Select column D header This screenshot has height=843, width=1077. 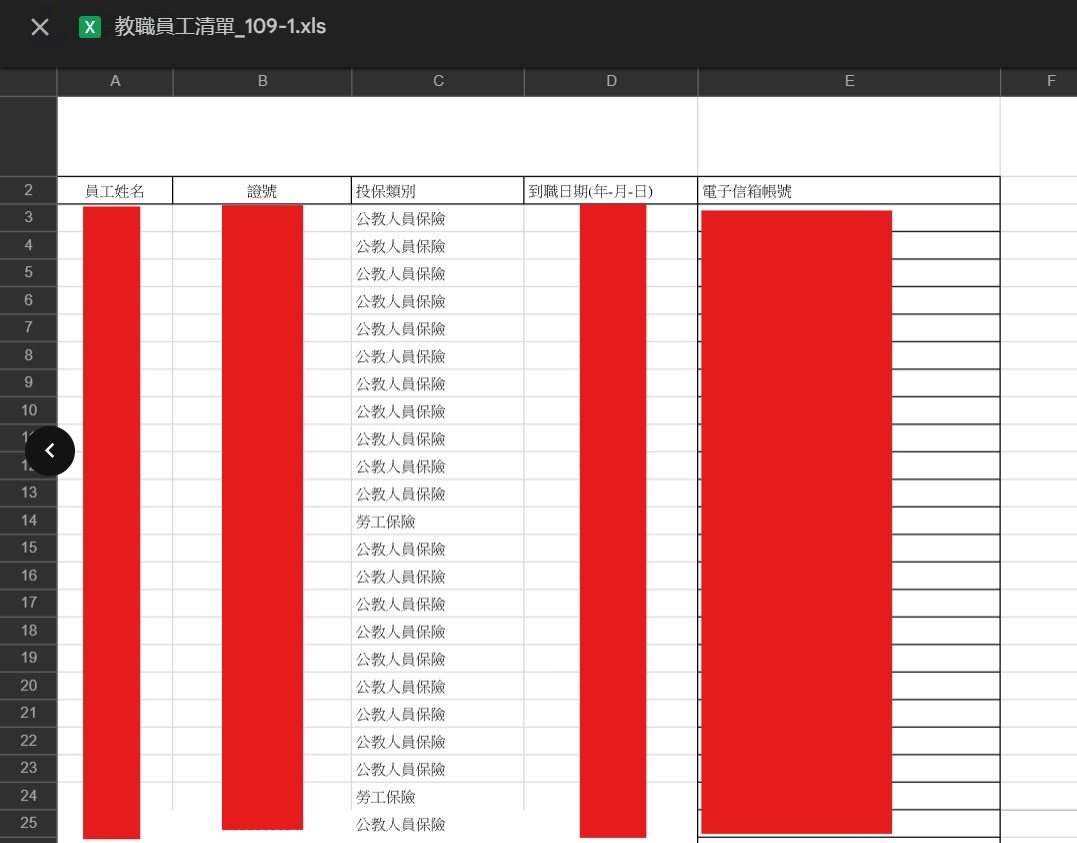(x=611, y=81)
